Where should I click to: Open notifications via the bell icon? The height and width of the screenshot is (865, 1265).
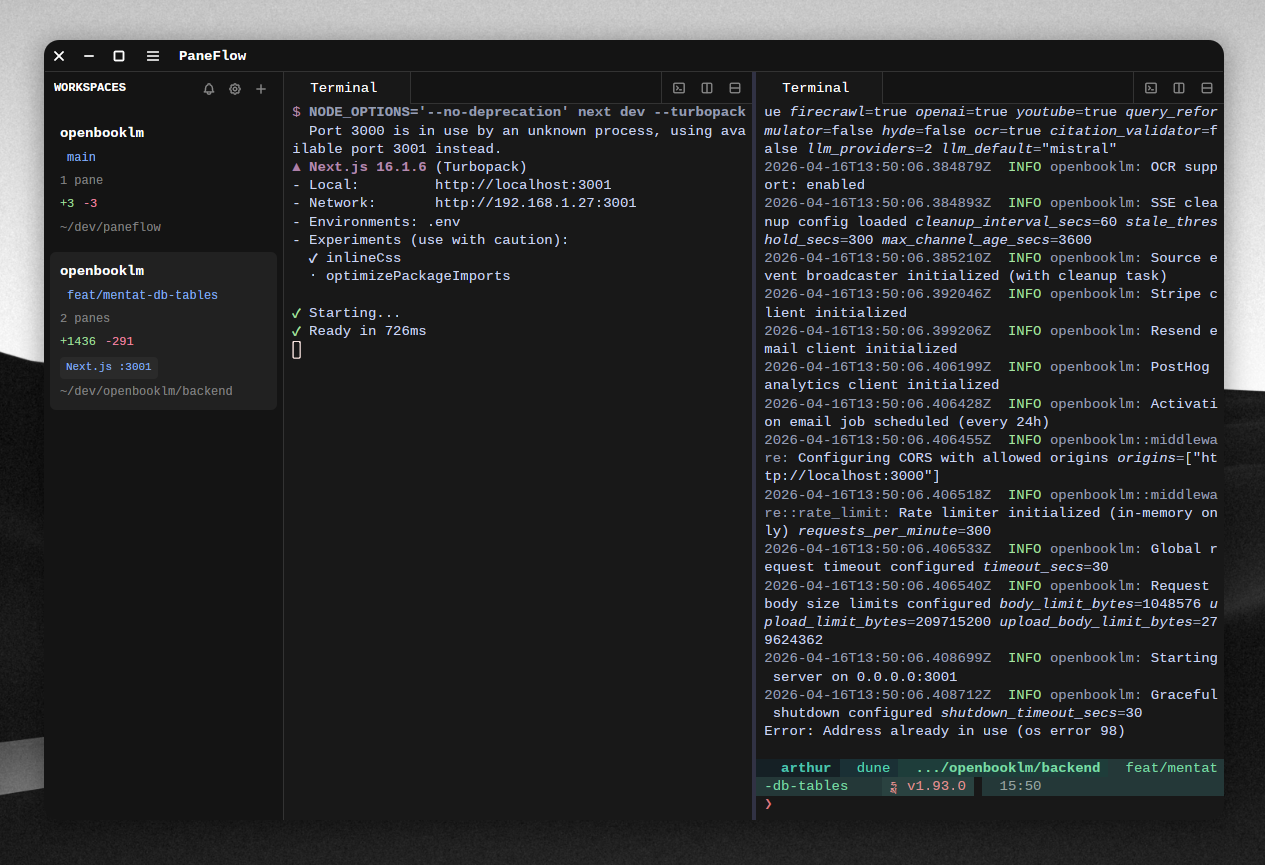click(209, 89)
